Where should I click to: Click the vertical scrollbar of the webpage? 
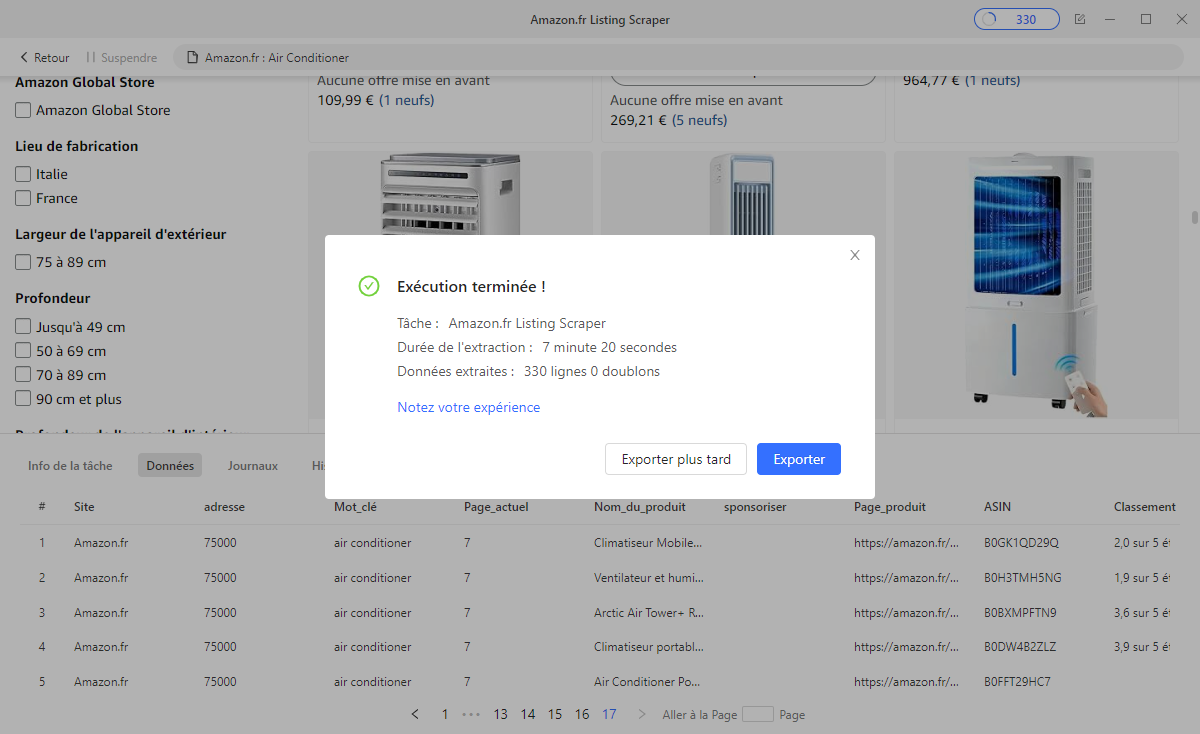1193,217
